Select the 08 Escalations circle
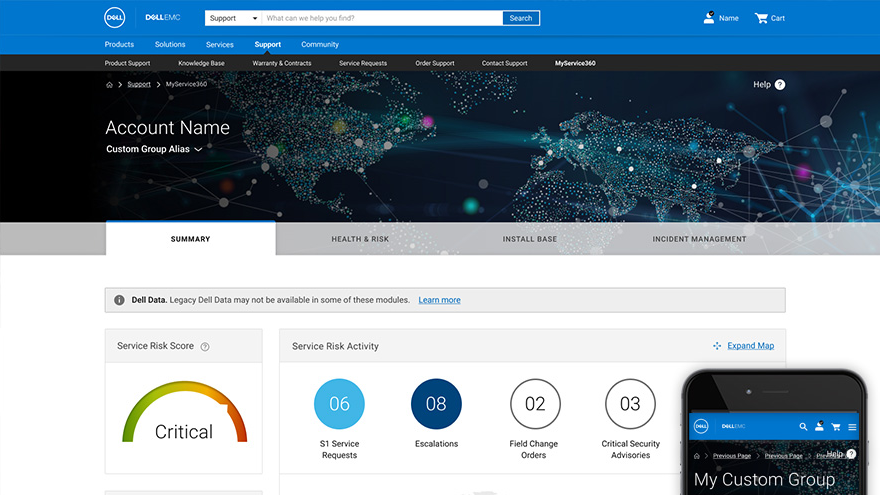Image resolution: width=880 pixels, height=495 pixels. 436,404
